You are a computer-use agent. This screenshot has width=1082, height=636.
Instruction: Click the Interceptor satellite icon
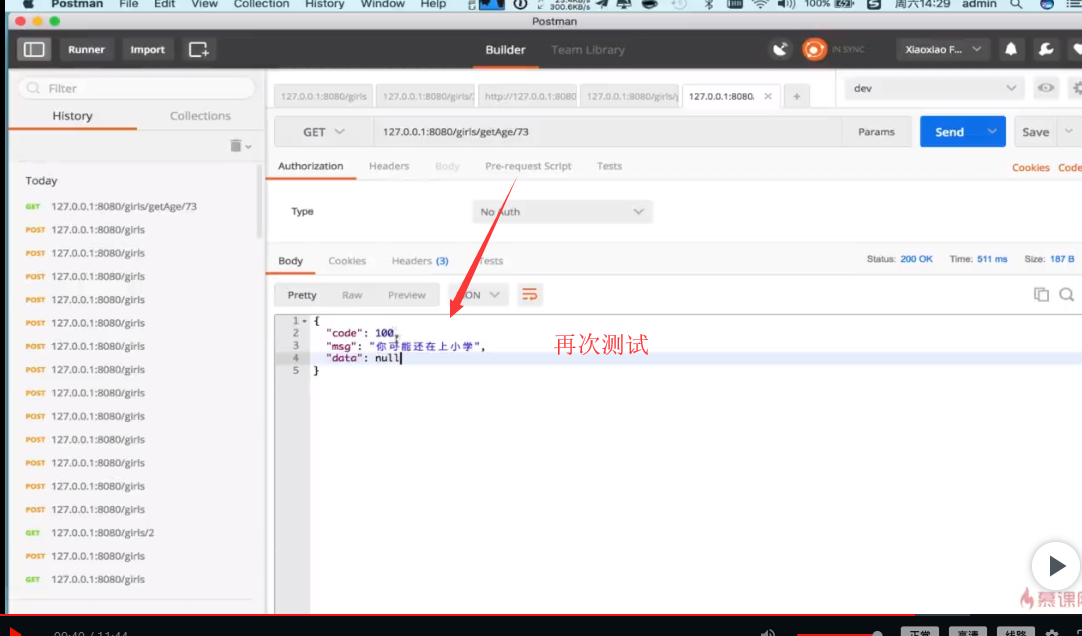(x=780, y=50)
